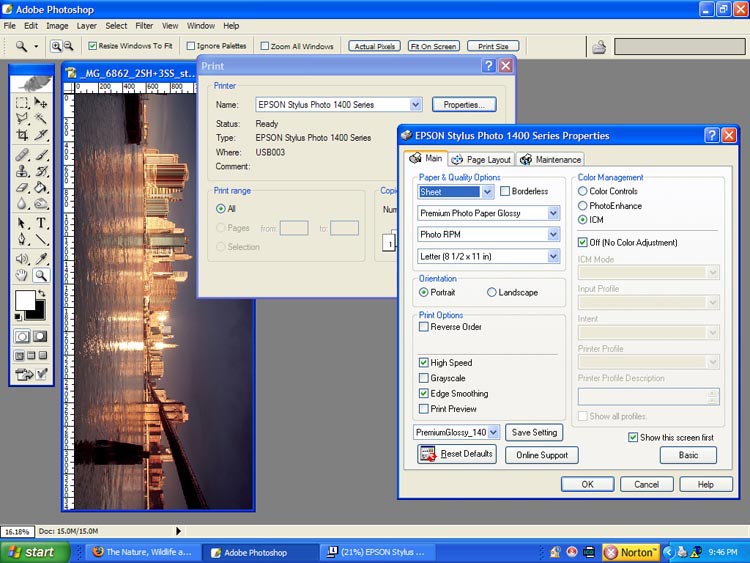Check the Borderless option
This screenshot has height=563, width=750.
point(505,191)
